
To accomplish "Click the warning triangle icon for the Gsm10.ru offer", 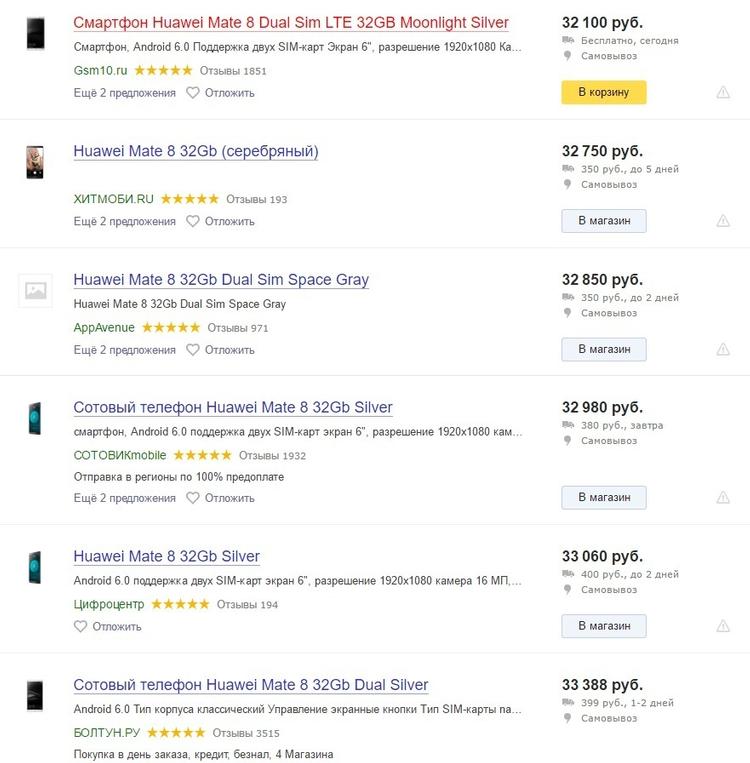I will (x=723, y=93).
